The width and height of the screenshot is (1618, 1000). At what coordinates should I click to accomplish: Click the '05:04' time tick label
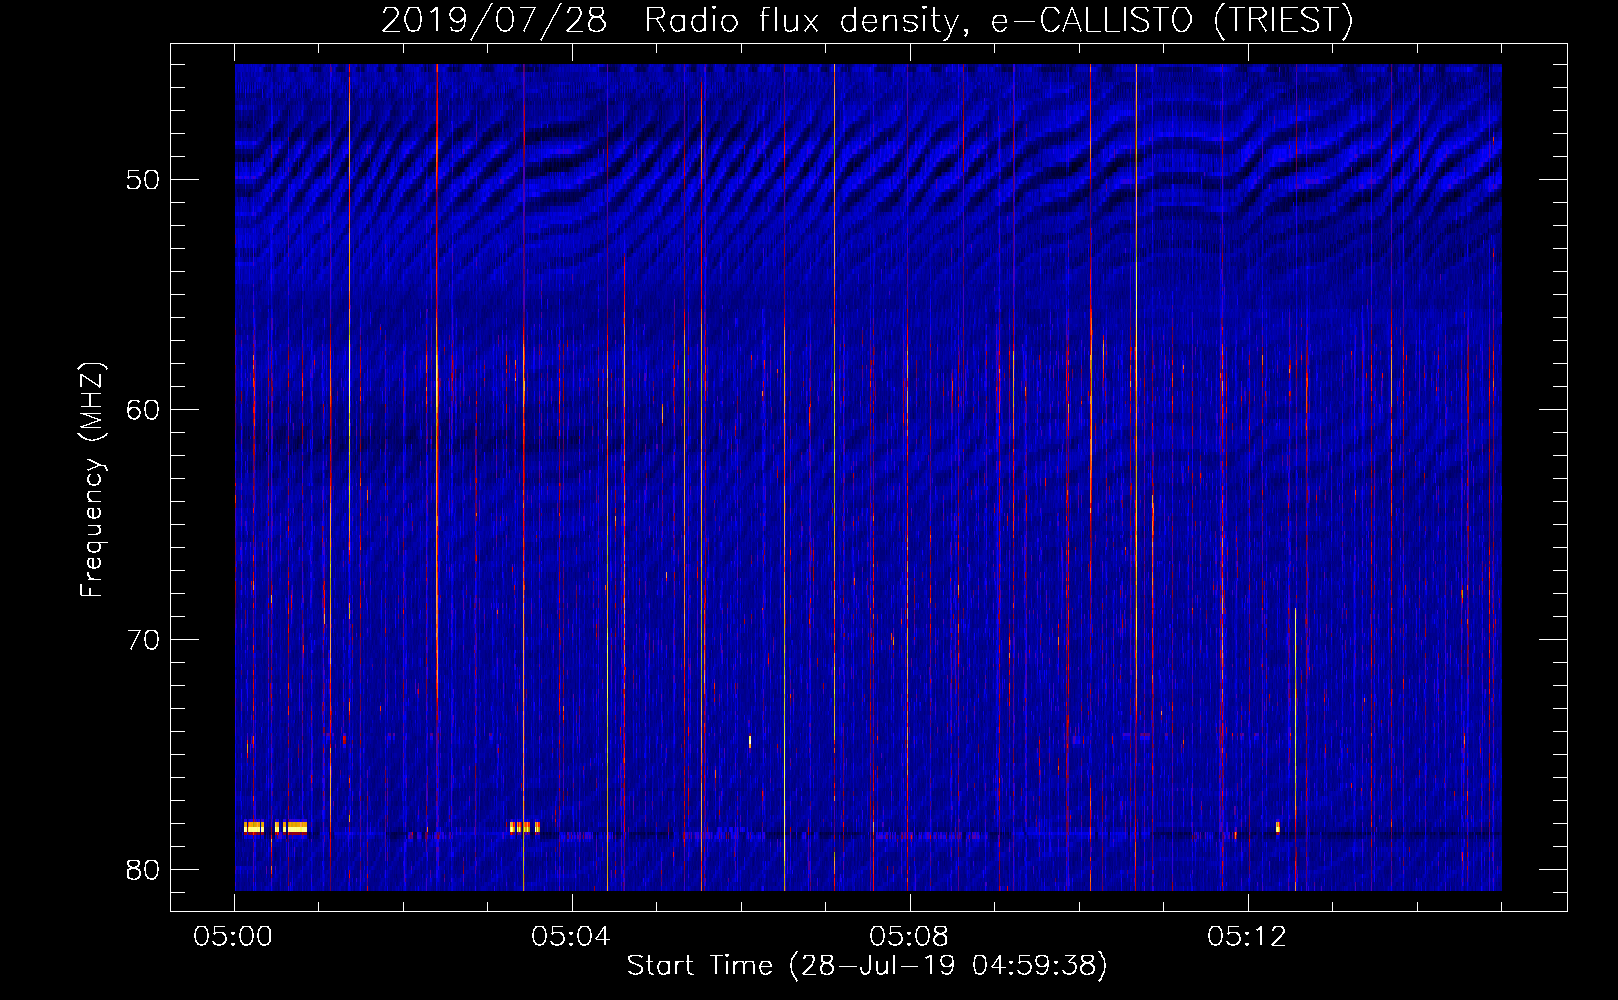571,936
